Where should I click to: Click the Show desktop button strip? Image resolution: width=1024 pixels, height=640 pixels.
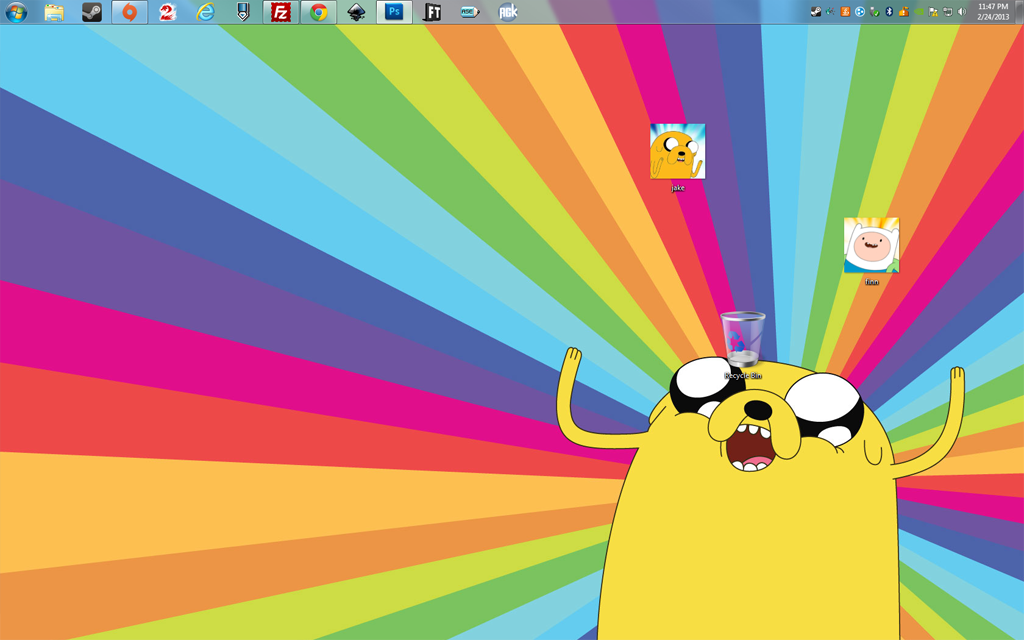tap(1019, 12)
